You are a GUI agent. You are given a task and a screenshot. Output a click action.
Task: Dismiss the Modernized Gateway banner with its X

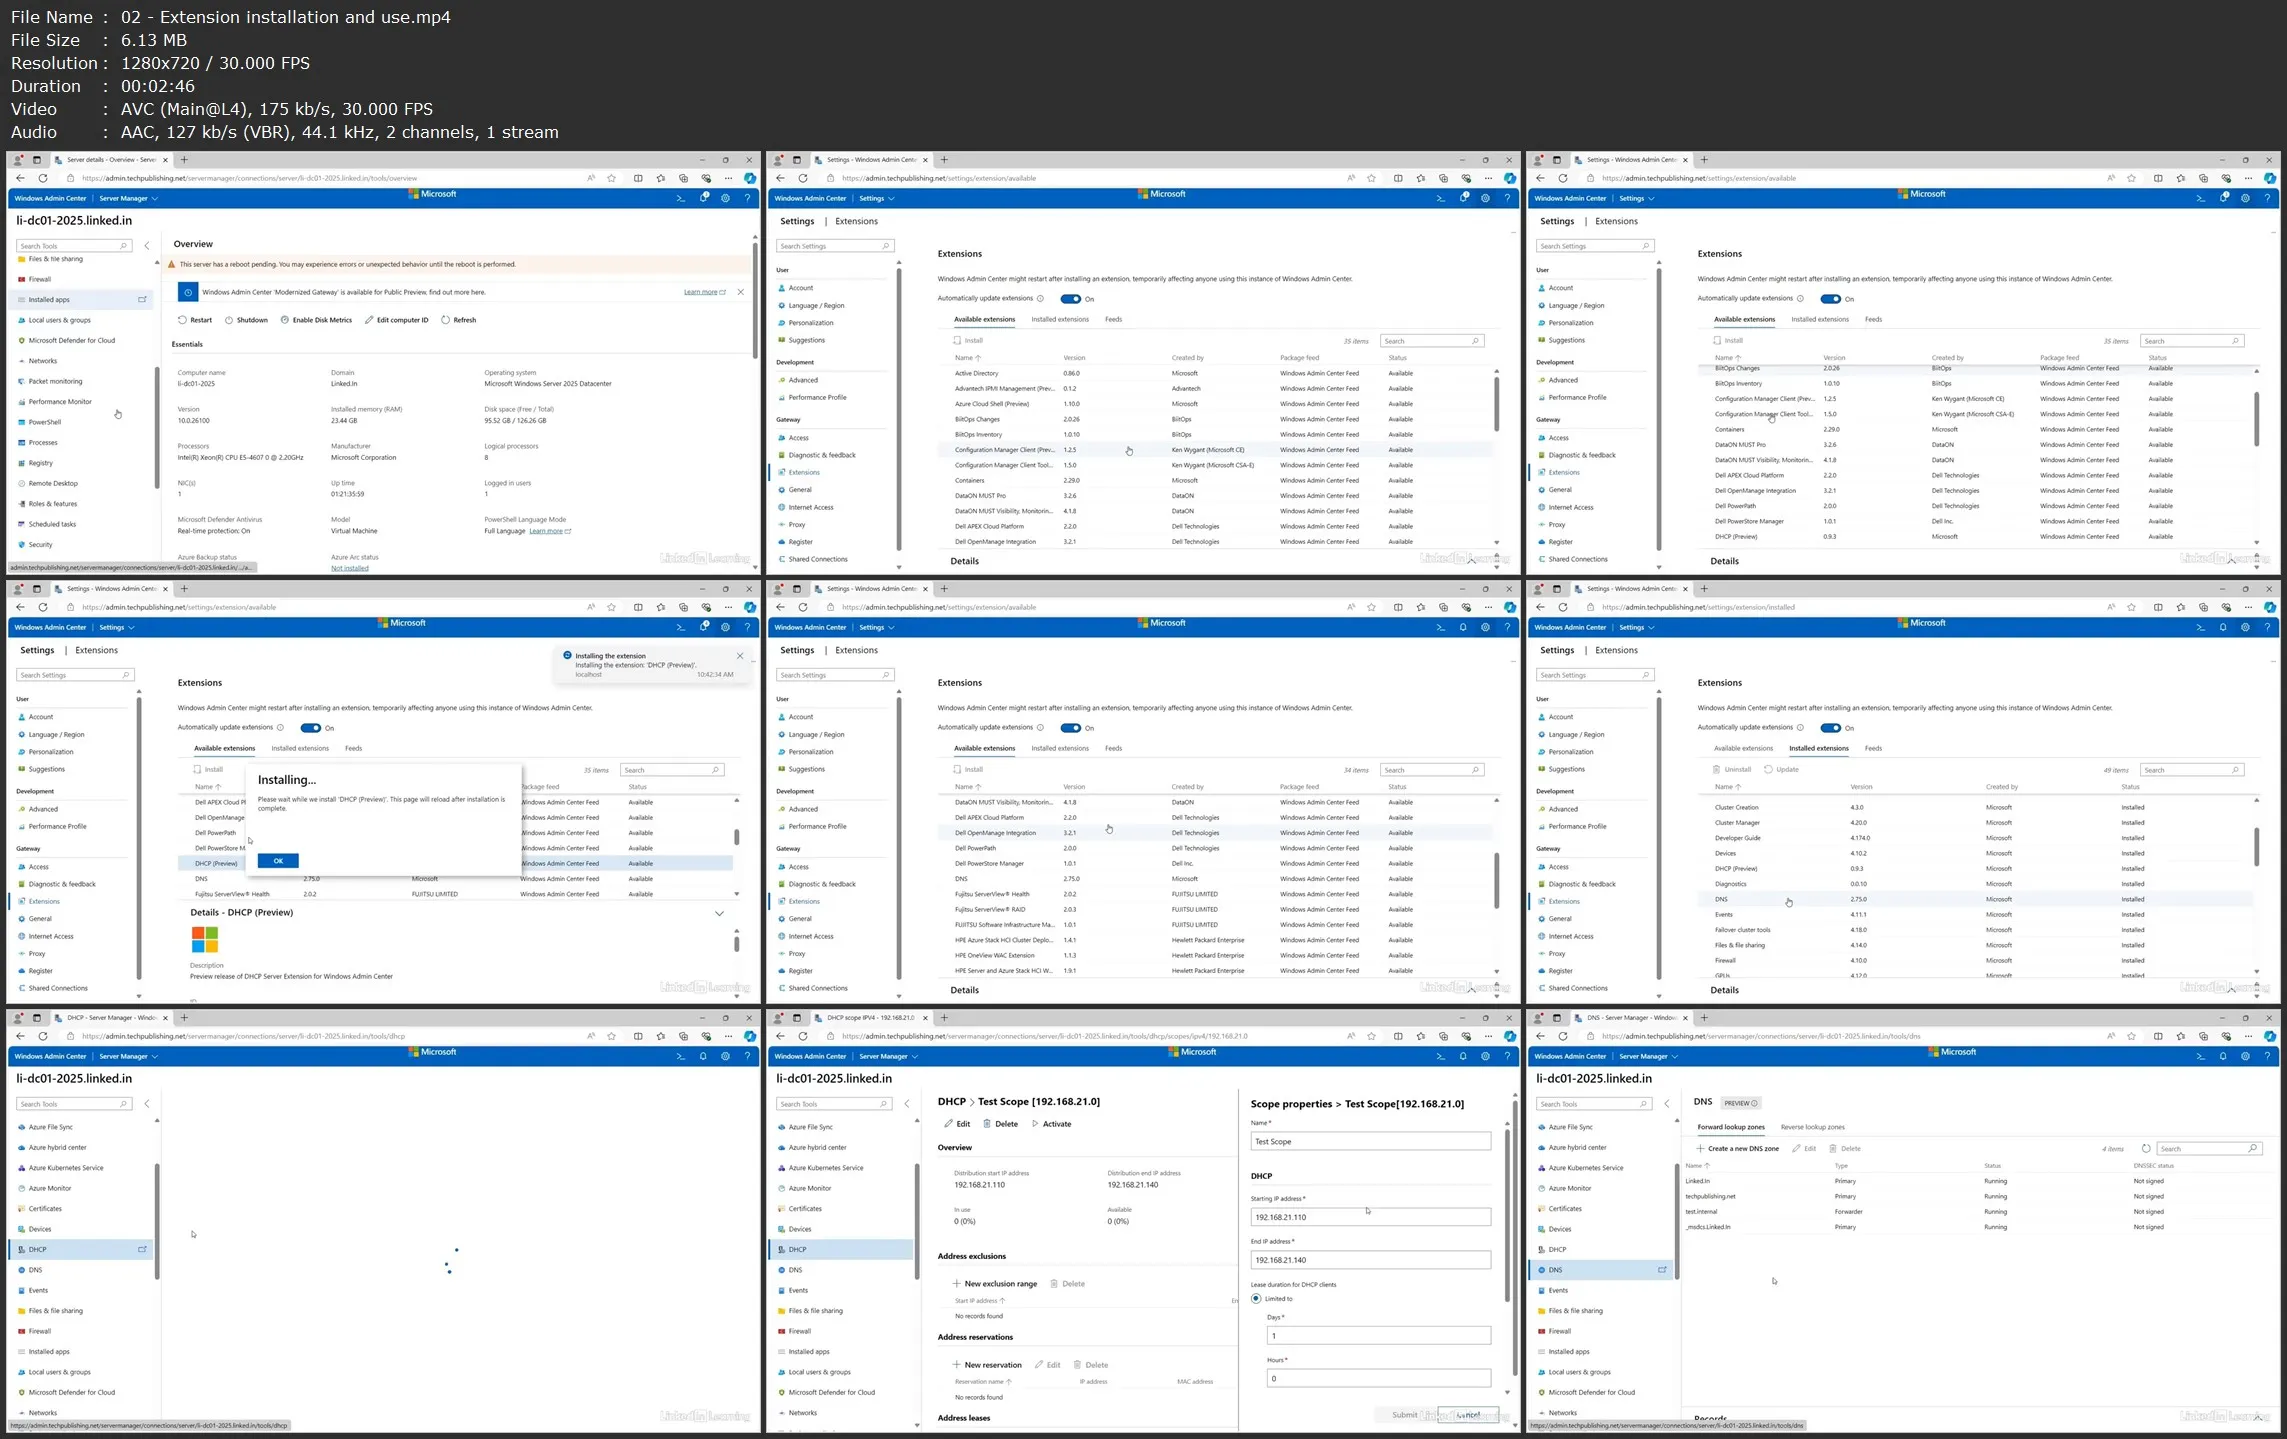point(740,292)
